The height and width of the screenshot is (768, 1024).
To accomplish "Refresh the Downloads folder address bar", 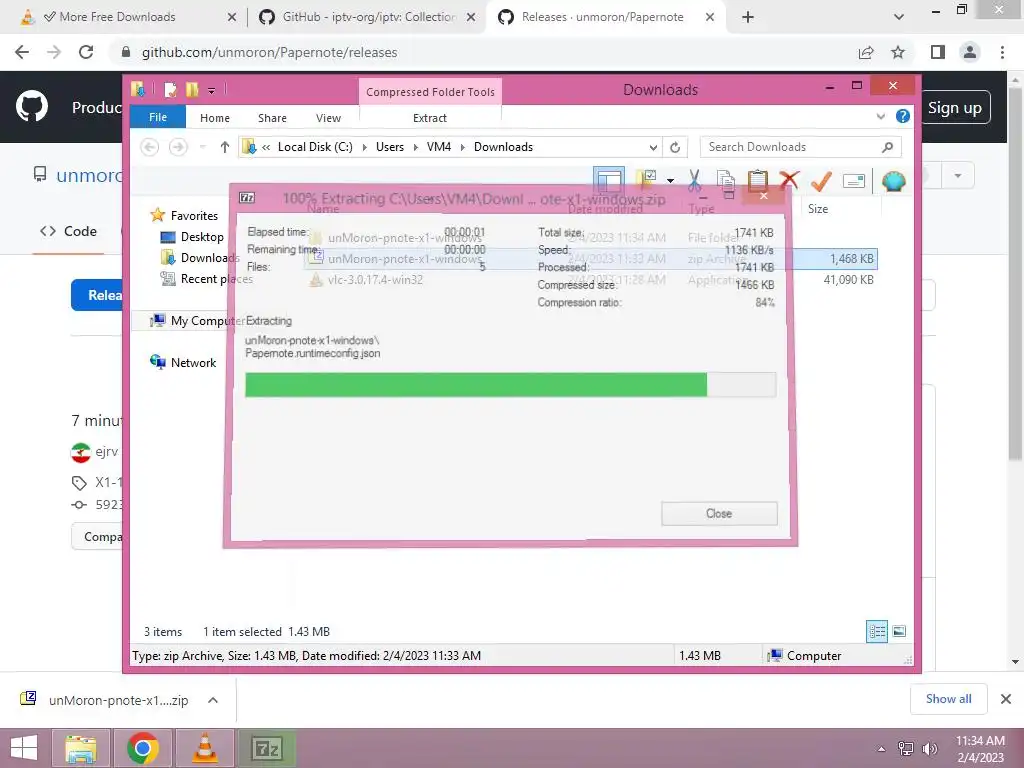I will tap(675, 147).
